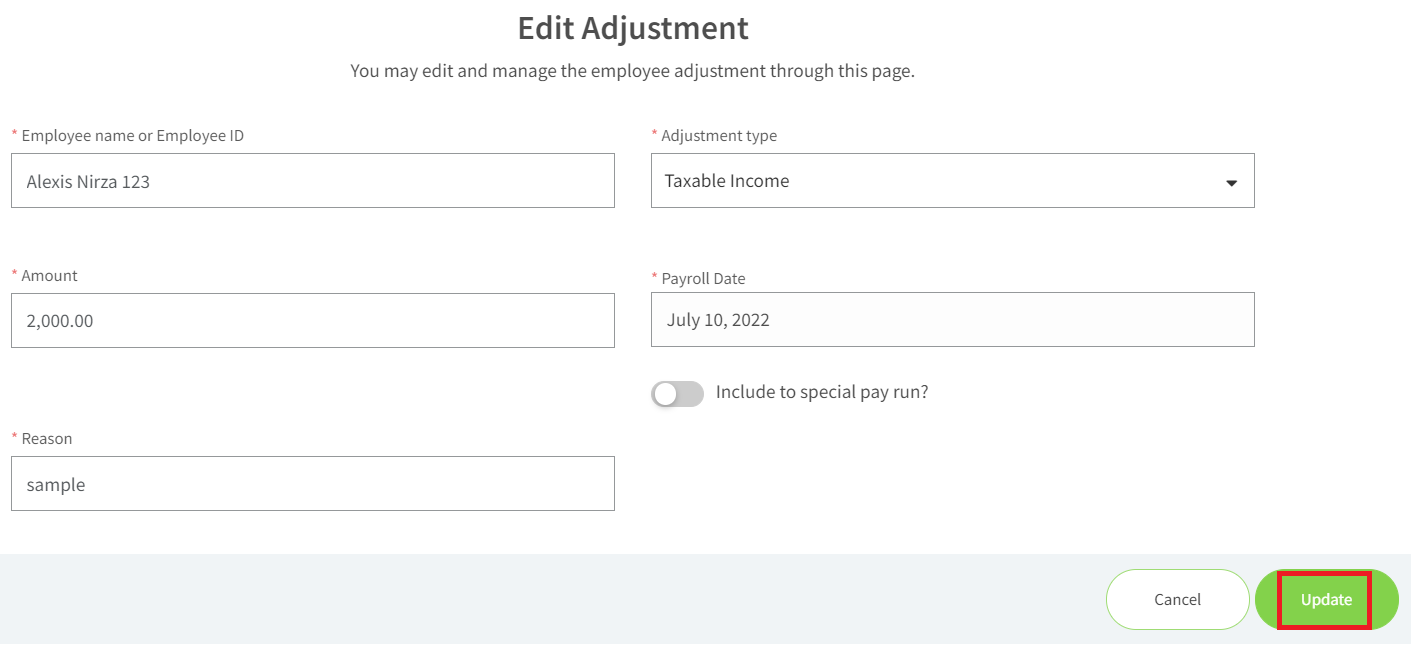1411x649 pixels.
Task: Focus the Employee name or Employee ID field
Action: pos(312,180)
